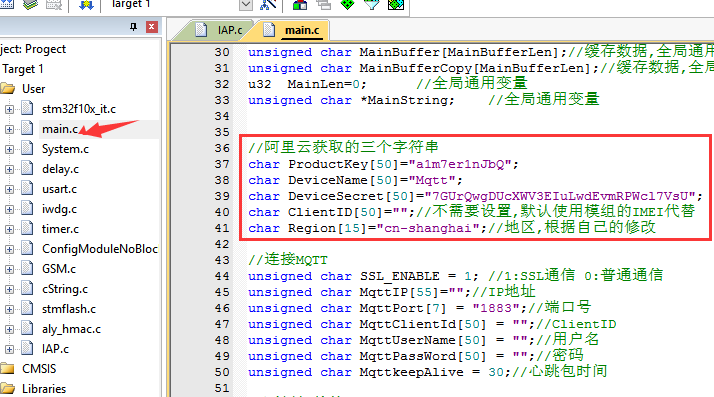Image resolution: width=714 pixels, height=397 pixels.
Task: Click the MqttPort value "1883"
Action: [496, 308]
